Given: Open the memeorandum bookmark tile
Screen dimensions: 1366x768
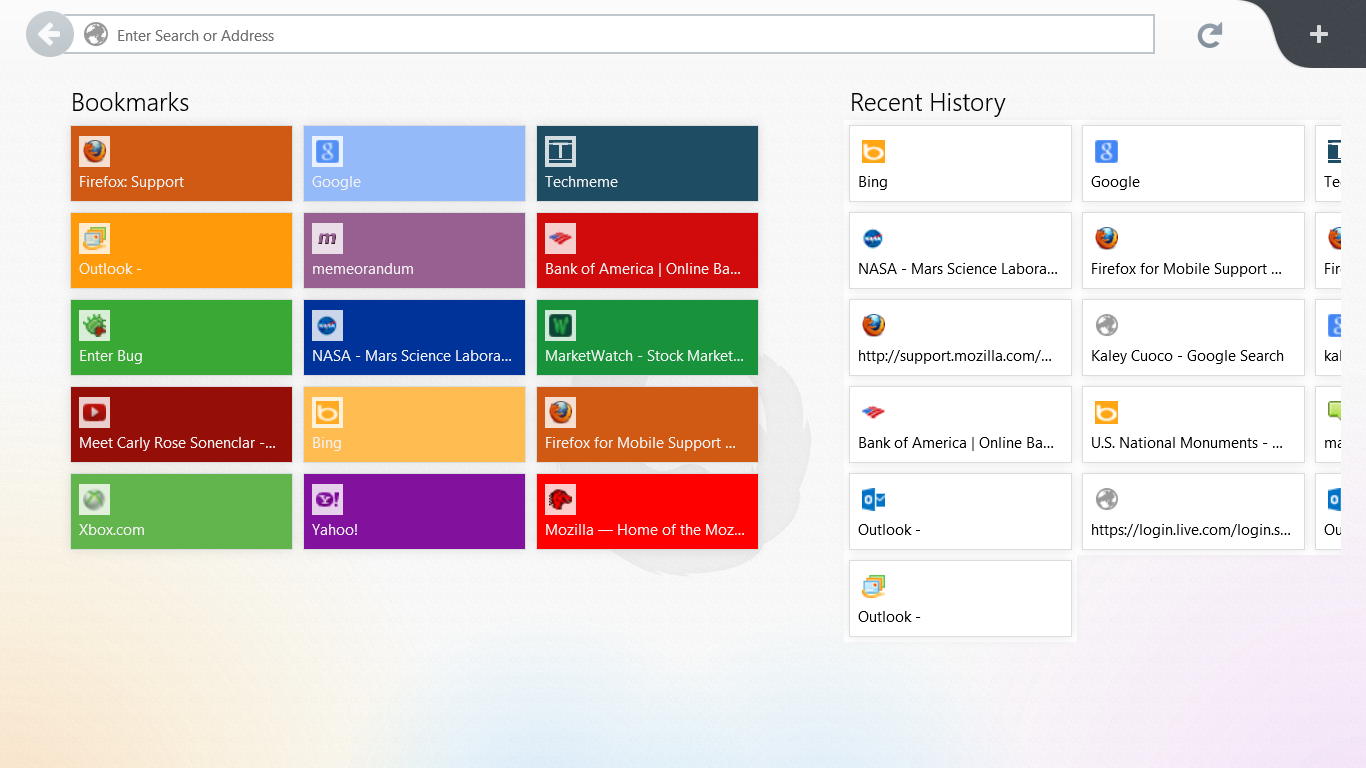Looking at the screenshot, I should click(x=414, y=250).
